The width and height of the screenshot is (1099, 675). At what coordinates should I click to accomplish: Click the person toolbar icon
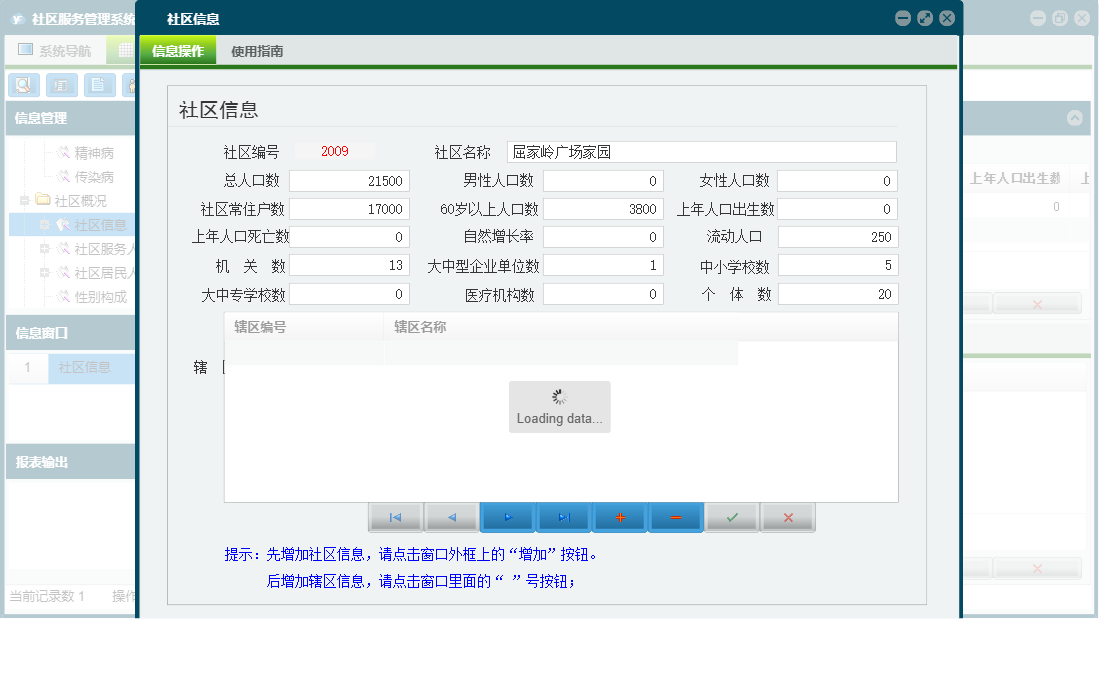click(x=133, y=85)
